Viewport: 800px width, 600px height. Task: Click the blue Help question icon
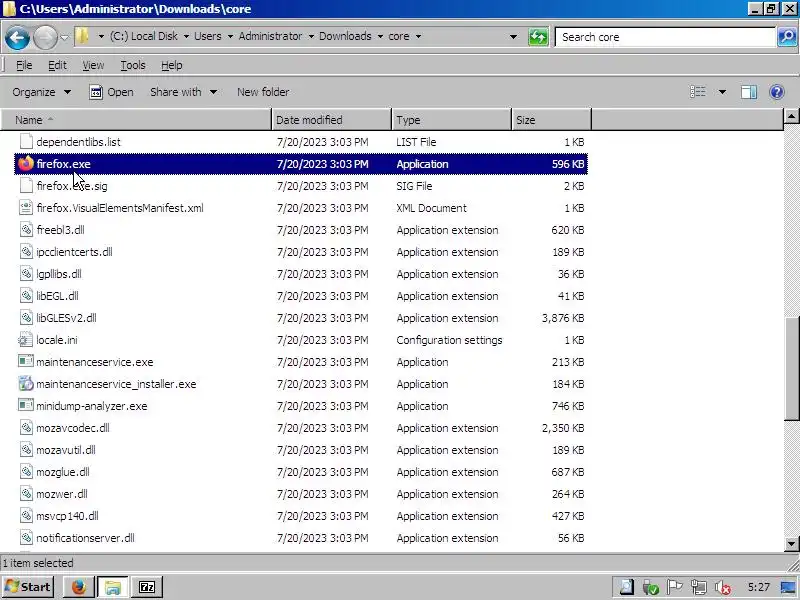777,92
